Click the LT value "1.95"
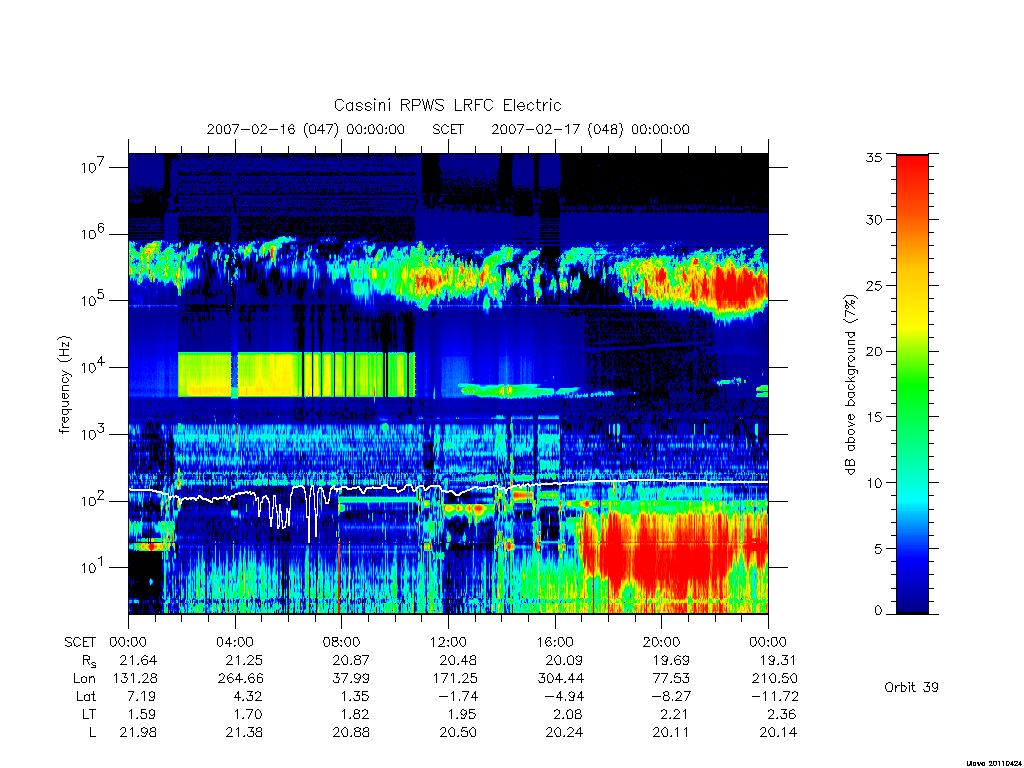The width and height of the screenshot is (1024, 768). point(462,714)
